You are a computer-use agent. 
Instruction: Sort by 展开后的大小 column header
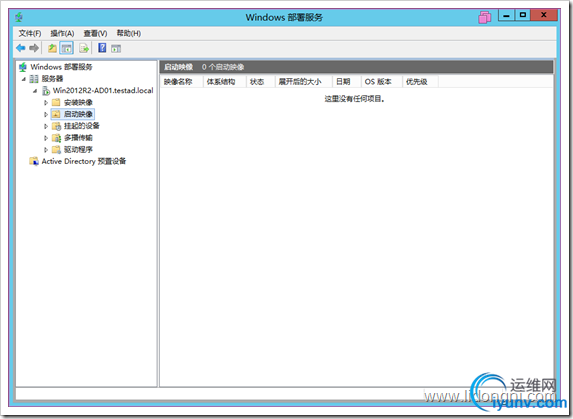[303, 81]
